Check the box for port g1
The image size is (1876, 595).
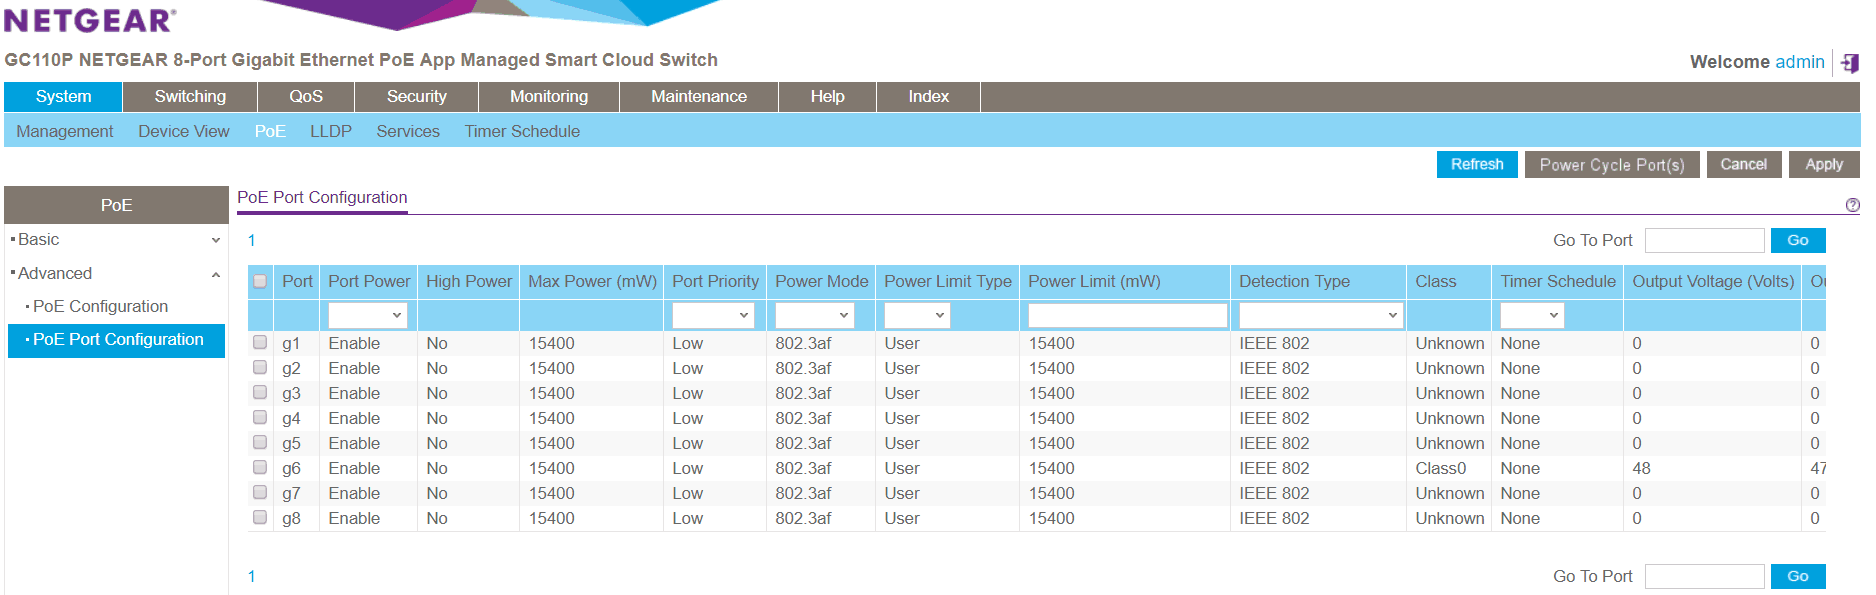tap(260, 343)
